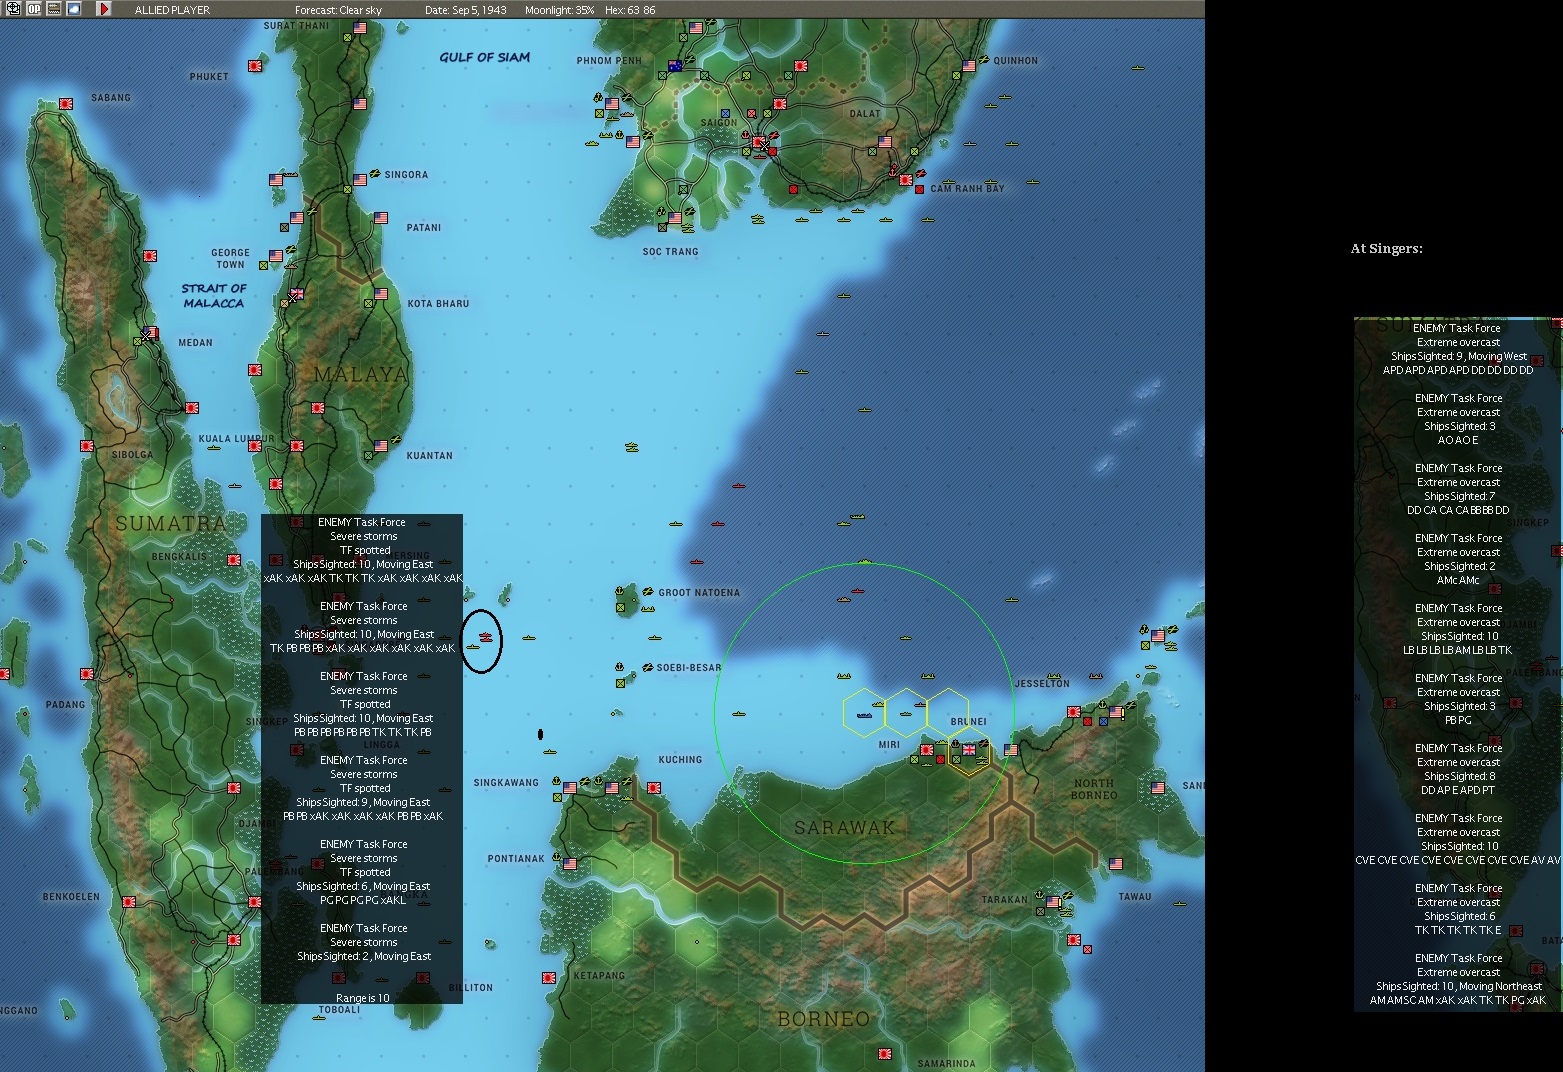
Task: Click the "ALLIED PLAYER" label in the top bar
Action: 172,10
